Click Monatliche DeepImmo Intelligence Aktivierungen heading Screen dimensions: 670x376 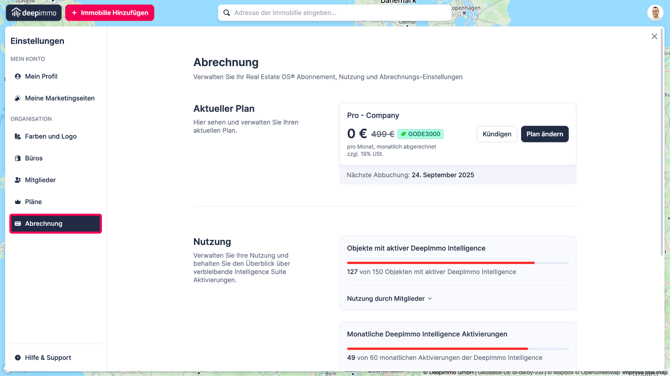[427, 334]
